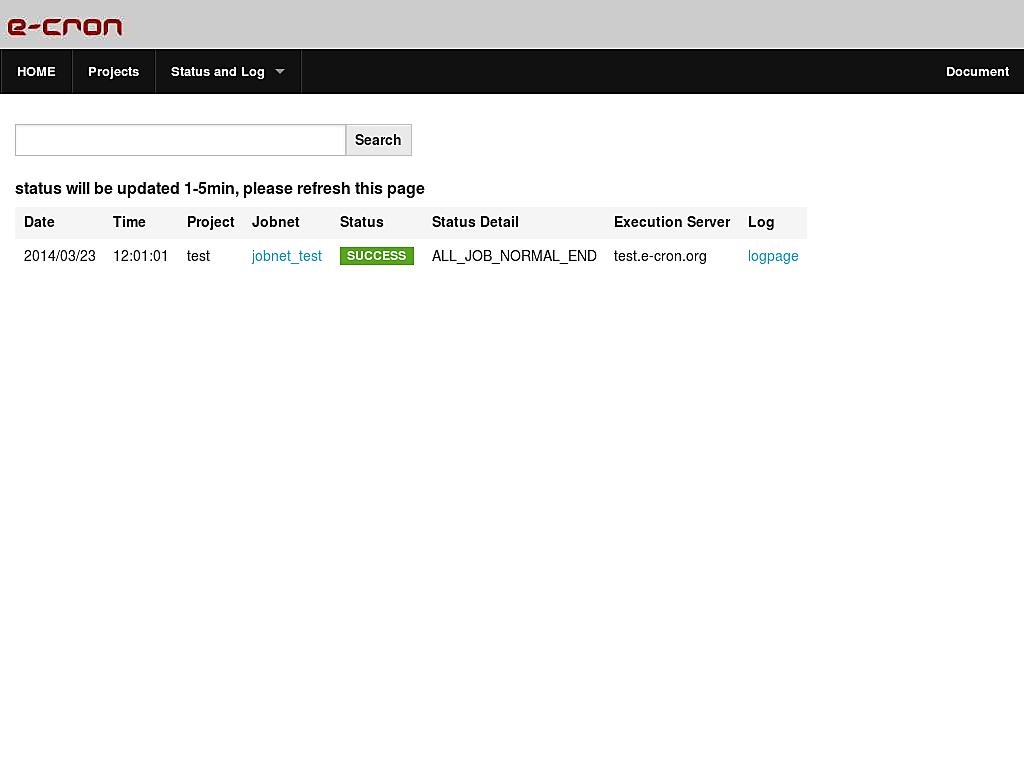Open the jobnet_test link
The image size is (1024, 768).
coord(286,256)
